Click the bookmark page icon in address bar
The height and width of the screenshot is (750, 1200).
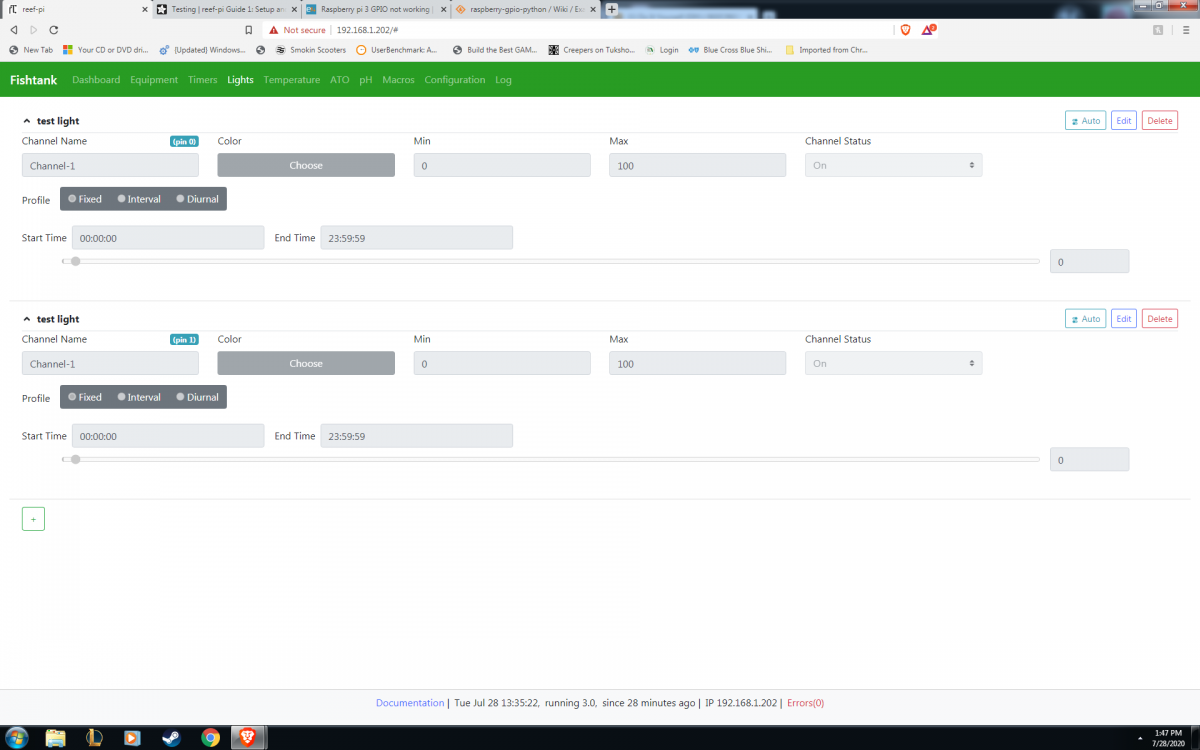(x=249, y=30)
